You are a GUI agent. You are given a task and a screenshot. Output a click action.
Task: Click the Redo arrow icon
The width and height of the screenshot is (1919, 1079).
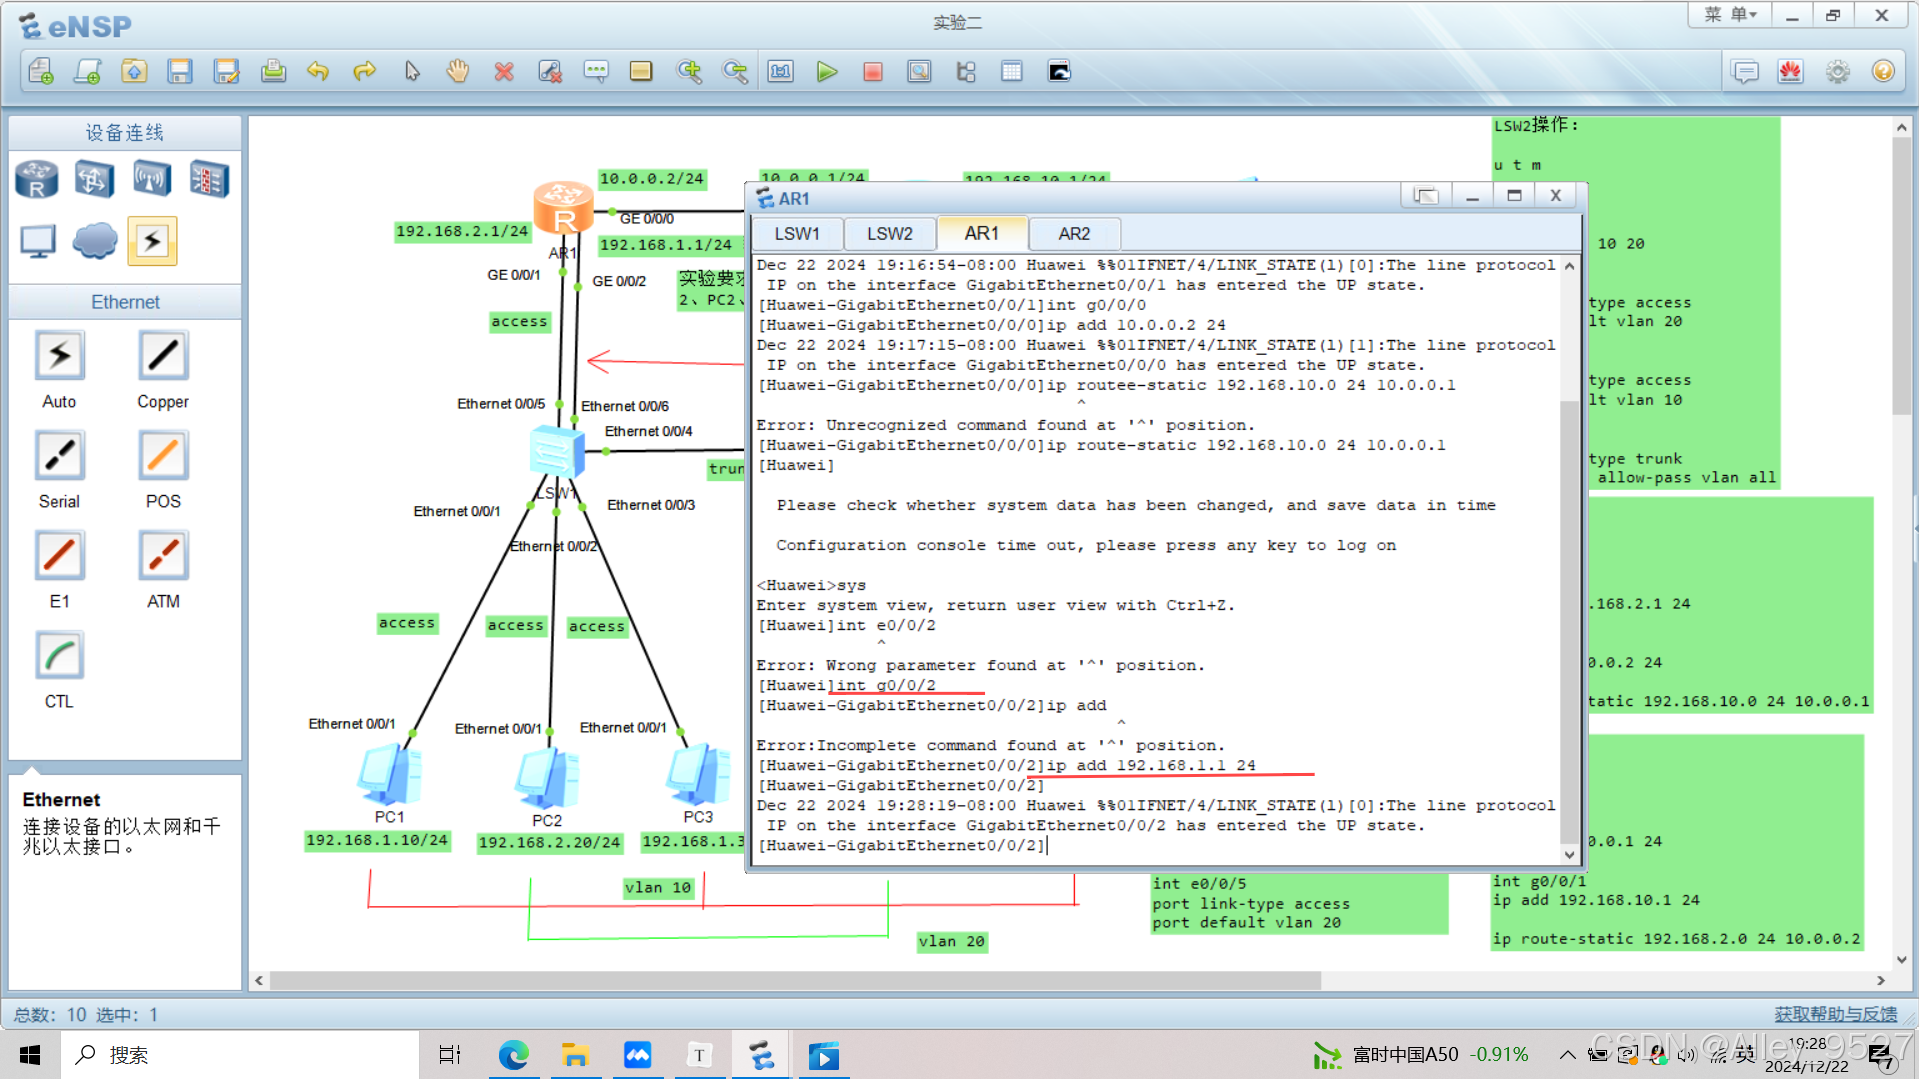pyautogui.click(x=365, y=71)
